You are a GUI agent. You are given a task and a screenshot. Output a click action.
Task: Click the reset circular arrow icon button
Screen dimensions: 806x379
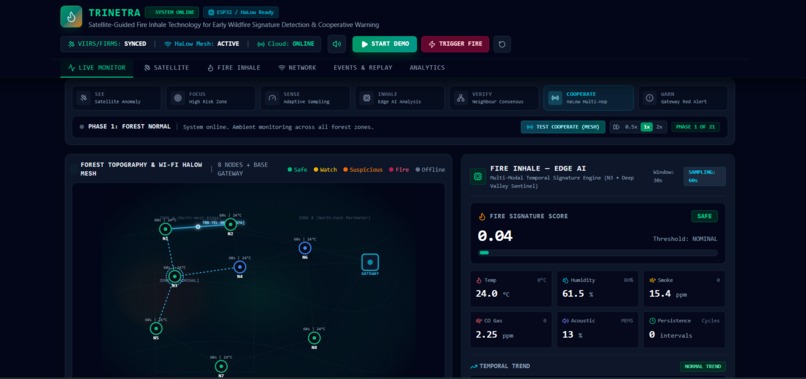pyautogui.click(x=502, y=44)
